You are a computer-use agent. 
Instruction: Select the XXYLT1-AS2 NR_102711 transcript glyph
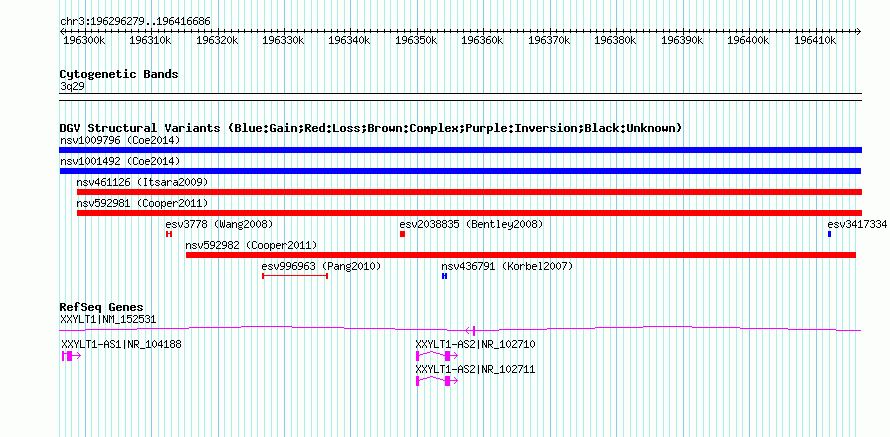coord(437,381)
